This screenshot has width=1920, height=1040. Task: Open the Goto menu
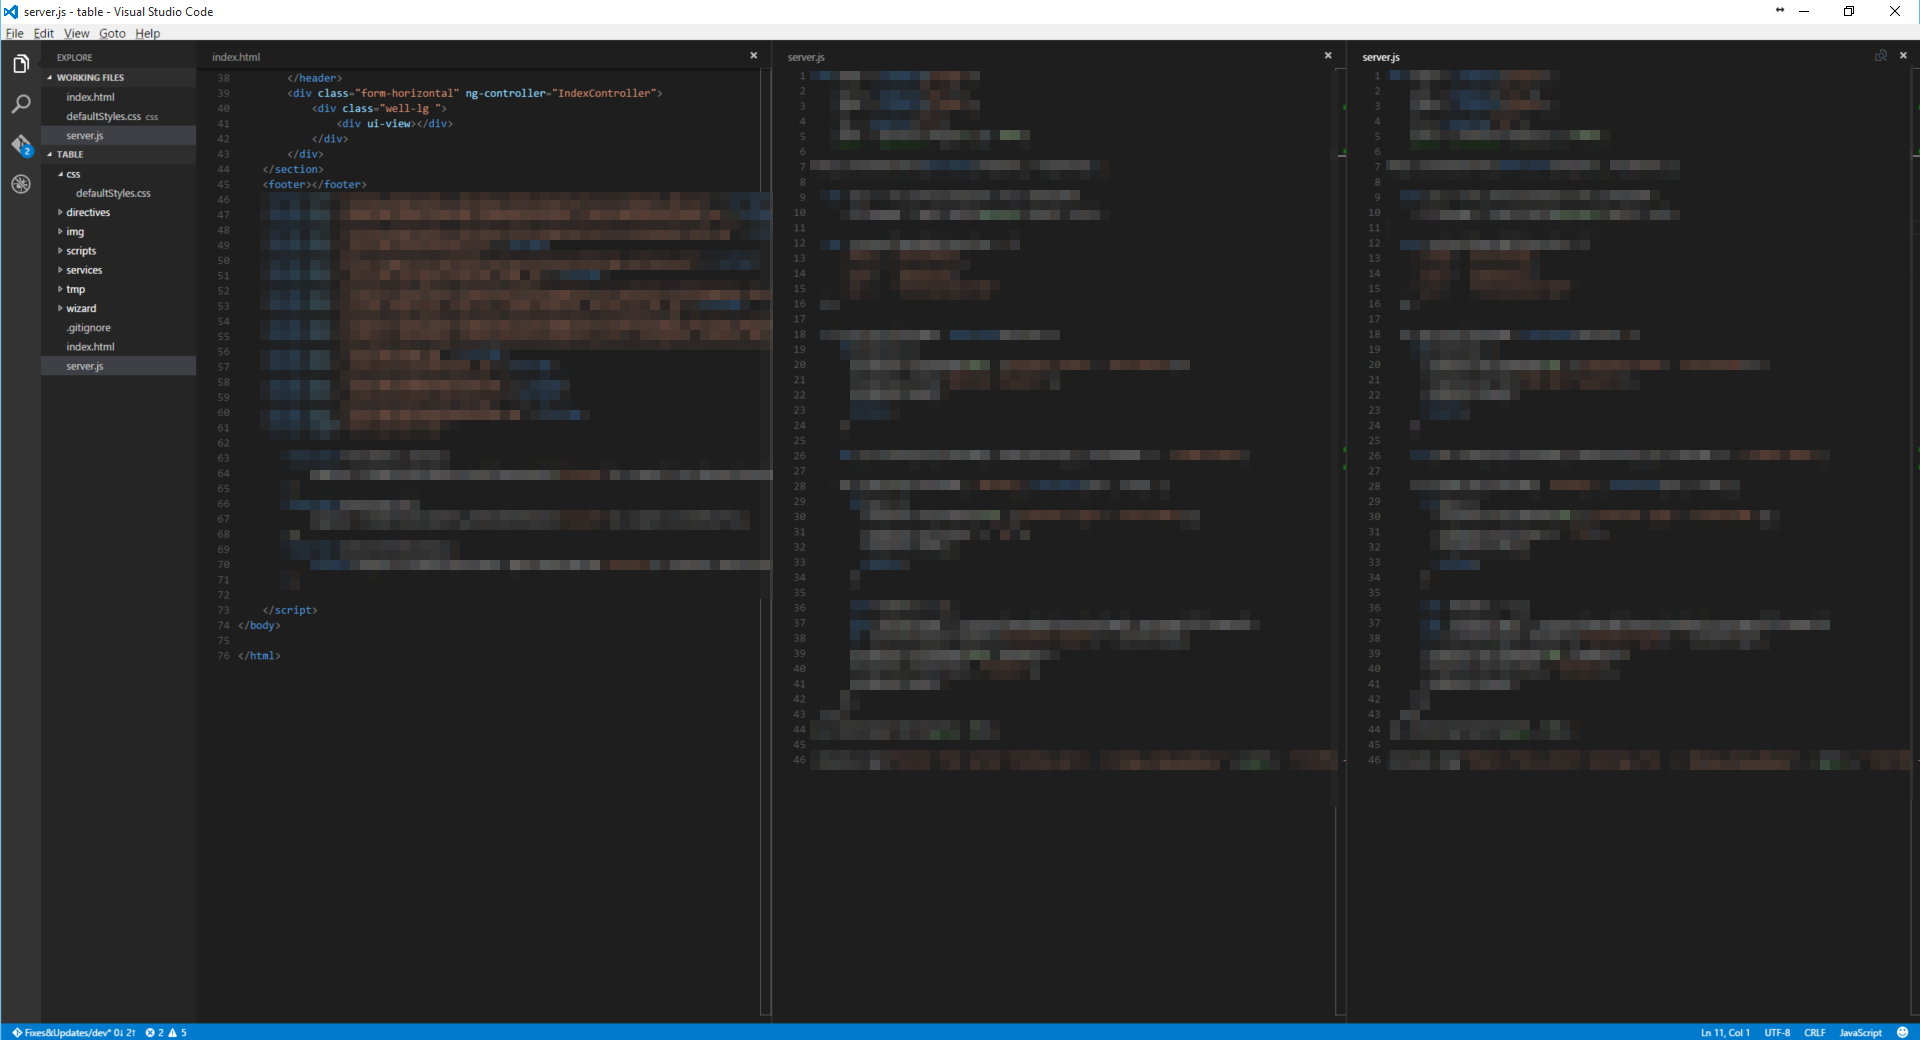(x=112, y=33)
